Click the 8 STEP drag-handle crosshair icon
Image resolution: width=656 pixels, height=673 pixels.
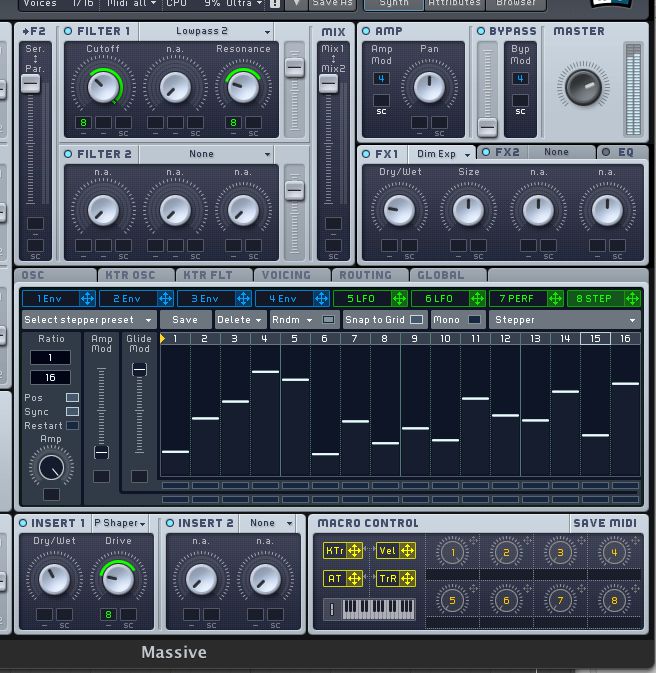pyautogui.click(x=632, y=298)
